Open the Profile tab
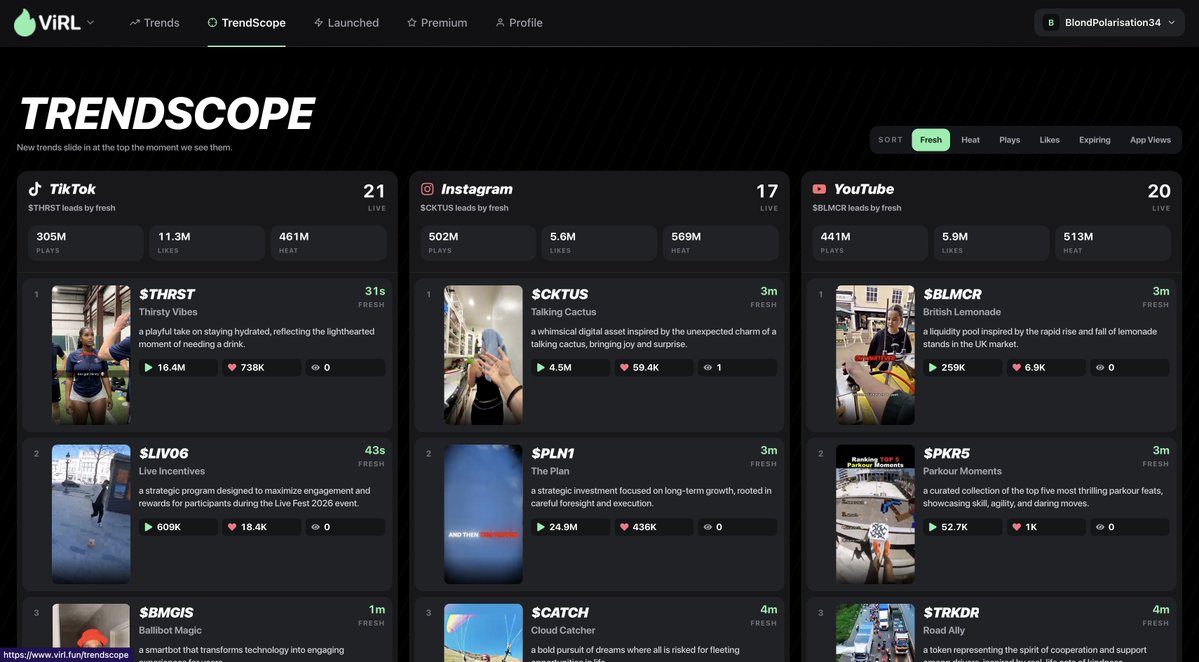The height and width of the screenshot is (662, 1199). click(x=519, y=23)
